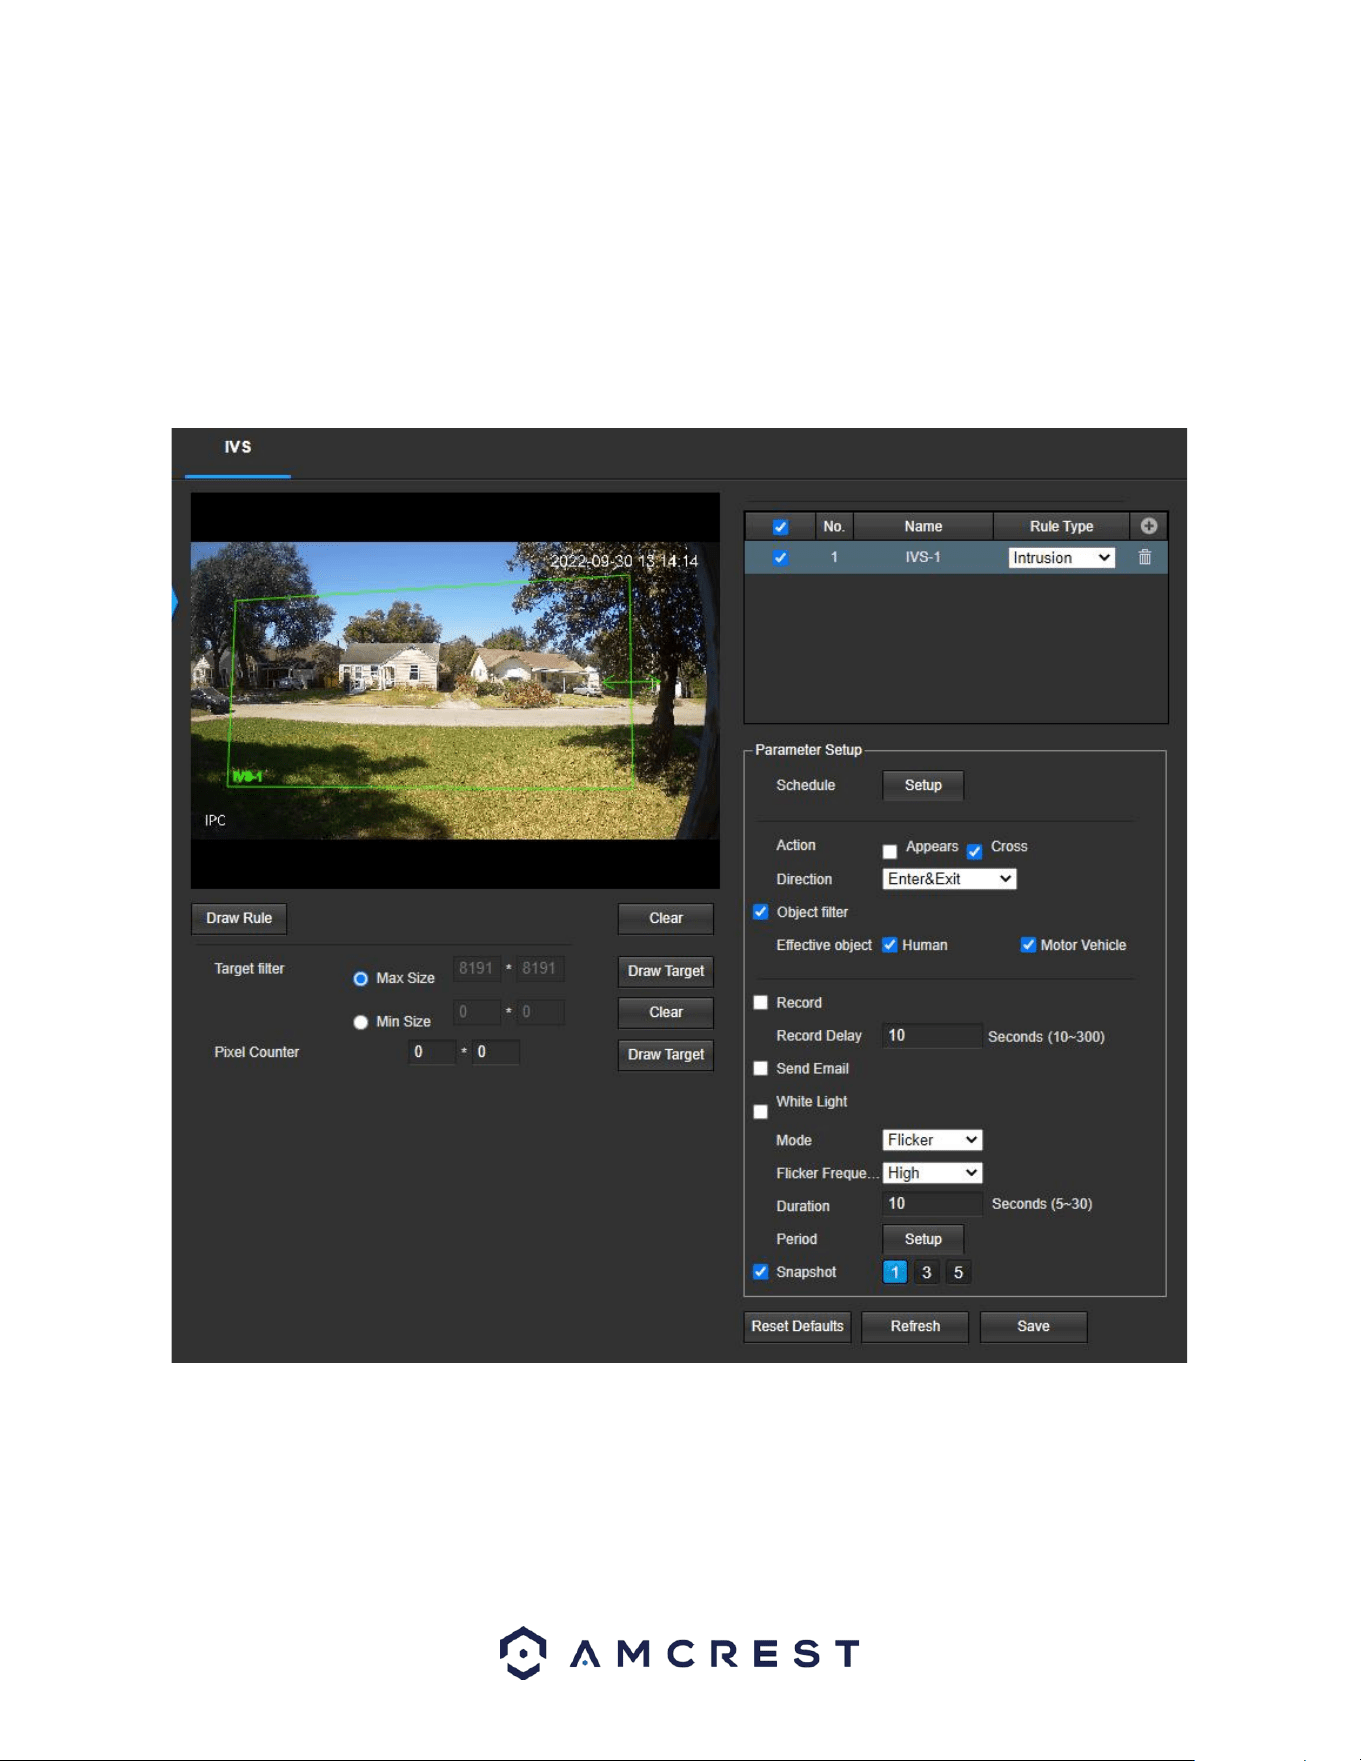1361x1761 pixels.
Task: Select the Min Size radio button
Action: pos(360,1022)
